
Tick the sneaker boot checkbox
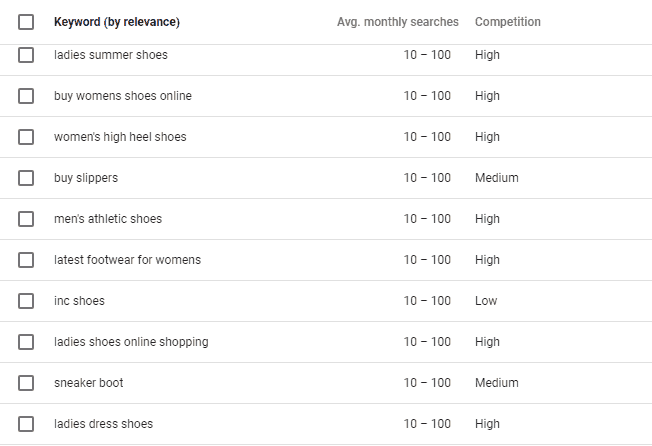pyautogui.click(x=26, y=383)
